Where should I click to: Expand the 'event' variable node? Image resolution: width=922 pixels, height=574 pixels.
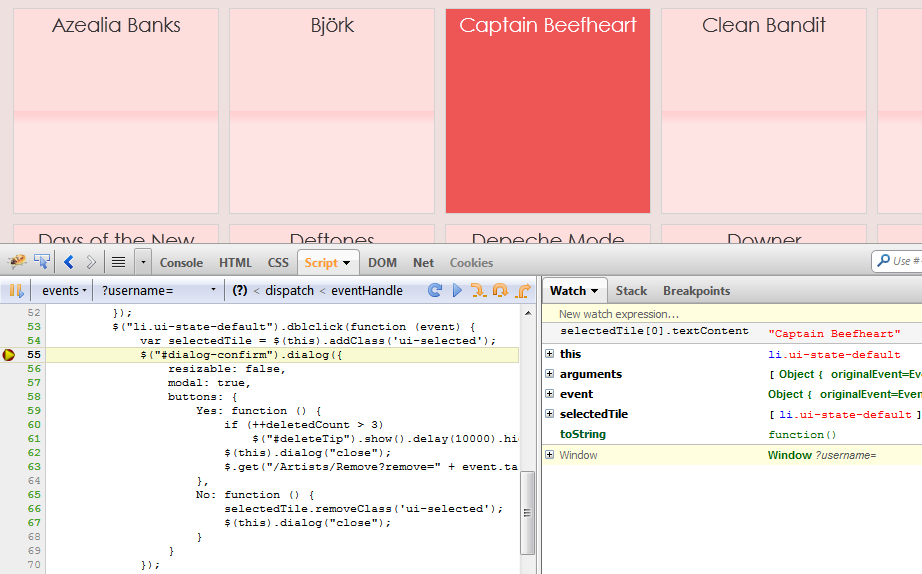click(549, 393)
